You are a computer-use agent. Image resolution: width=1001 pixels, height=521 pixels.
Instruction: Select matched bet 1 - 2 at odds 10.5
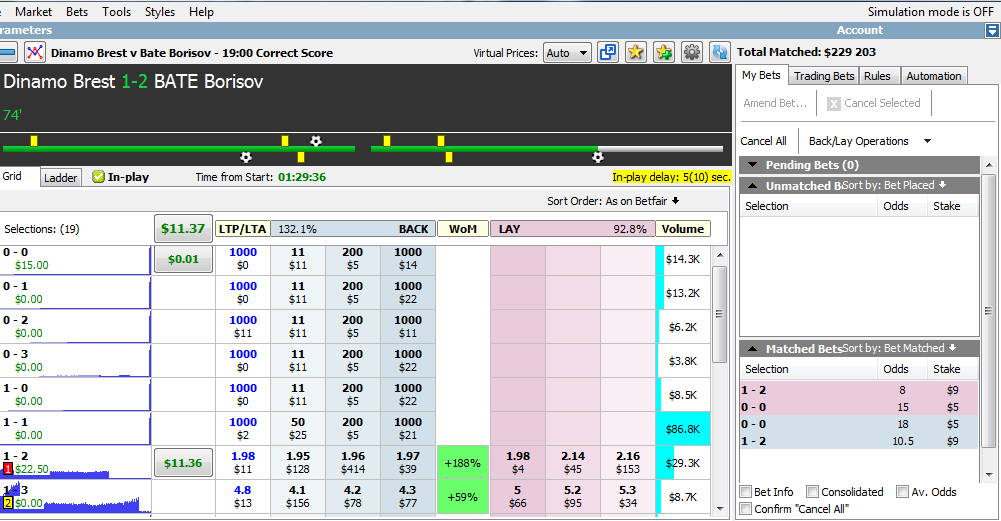click(859, 441)
